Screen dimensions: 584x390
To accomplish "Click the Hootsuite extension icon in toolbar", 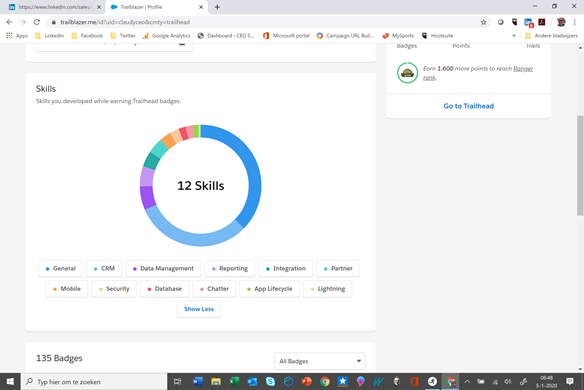I will click(515, 22).
